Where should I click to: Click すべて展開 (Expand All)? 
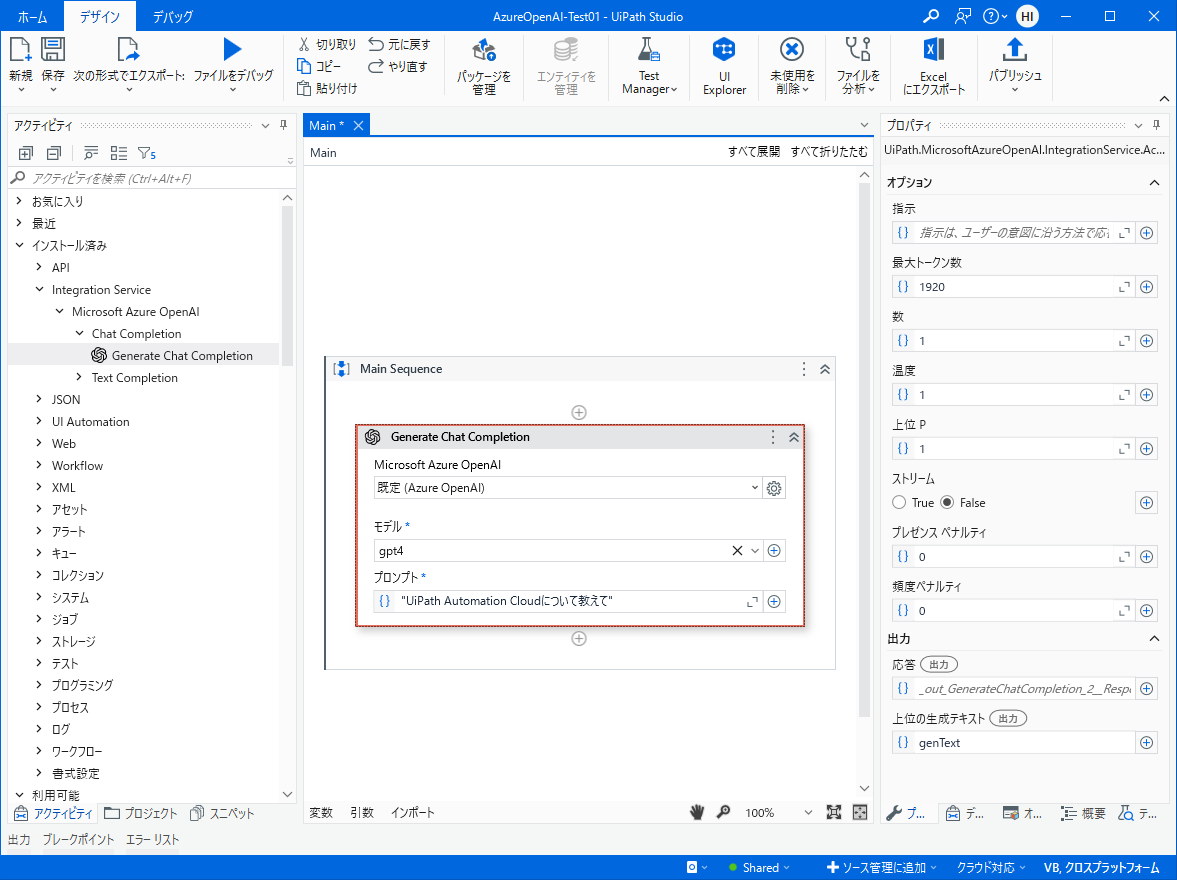click(x=754, y=152)
